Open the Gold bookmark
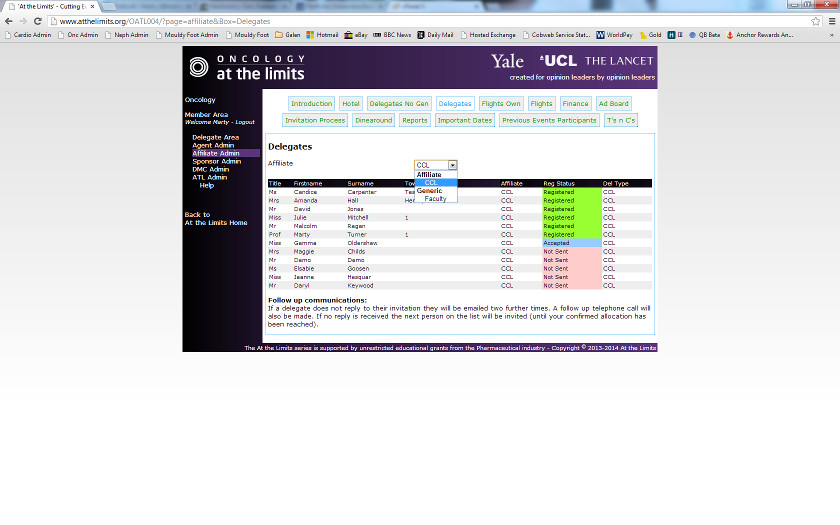 pyautogui.click(x=650, y=35)
